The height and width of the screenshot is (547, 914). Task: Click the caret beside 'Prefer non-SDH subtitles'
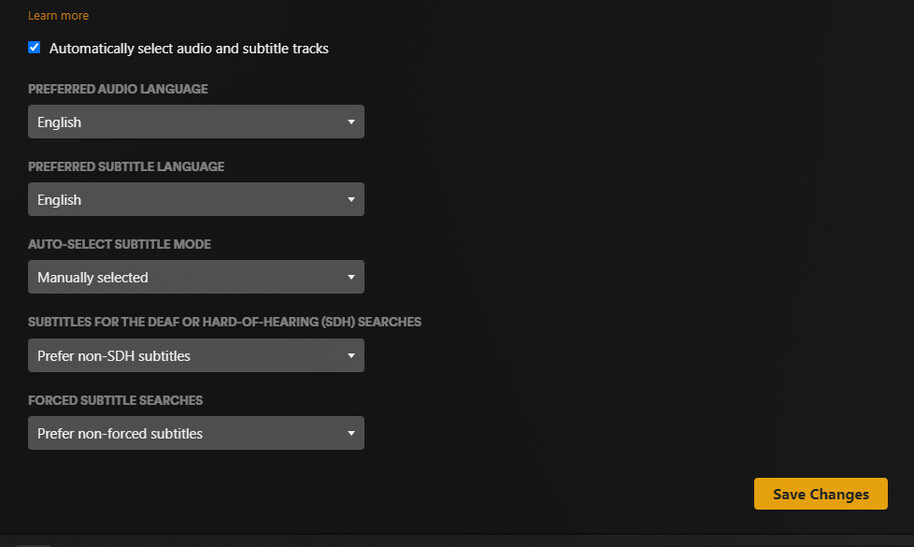351,355
